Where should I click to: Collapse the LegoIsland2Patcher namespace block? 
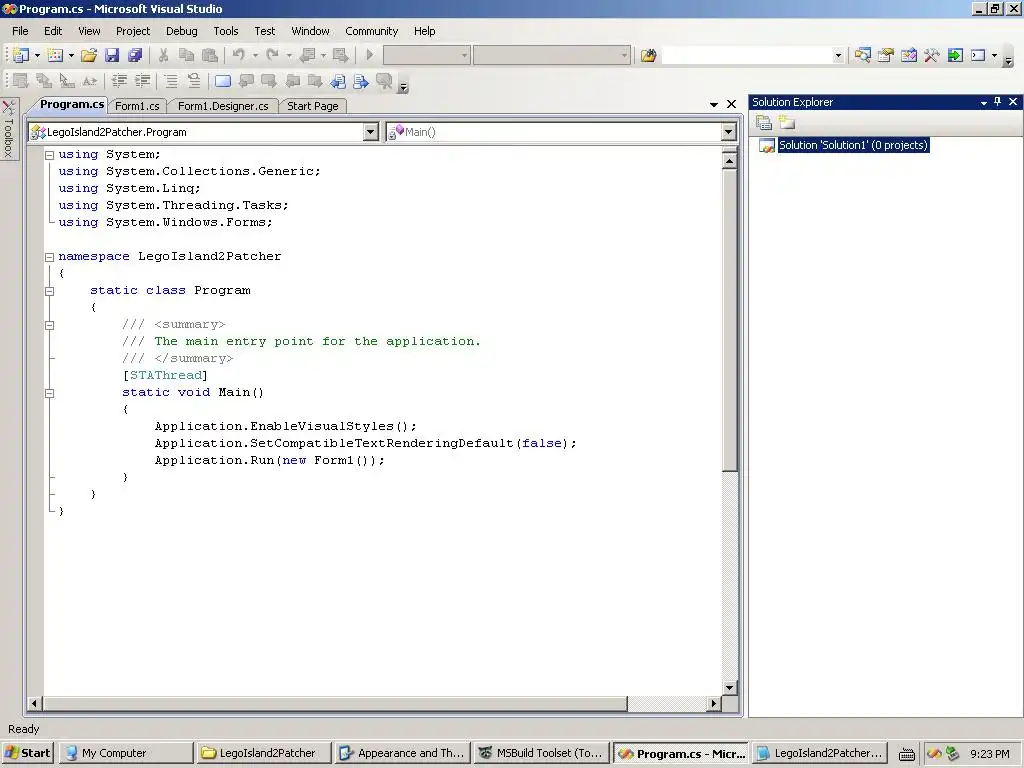[49, 257]
